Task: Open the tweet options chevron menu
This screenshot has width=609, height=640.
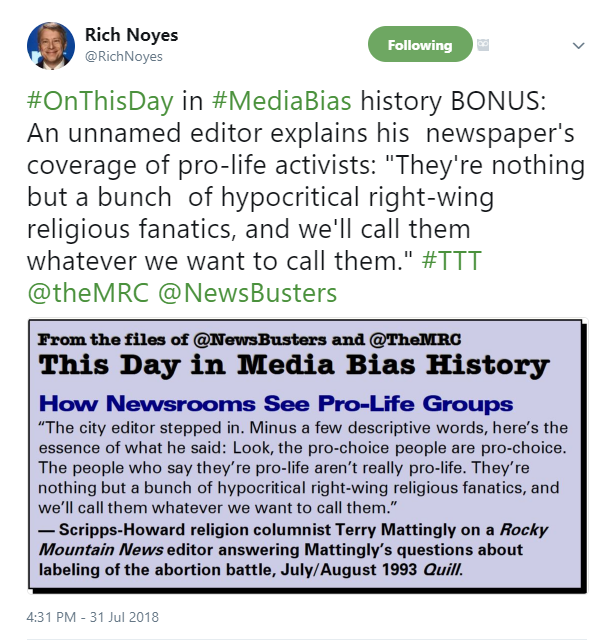Action: point(578,45)
